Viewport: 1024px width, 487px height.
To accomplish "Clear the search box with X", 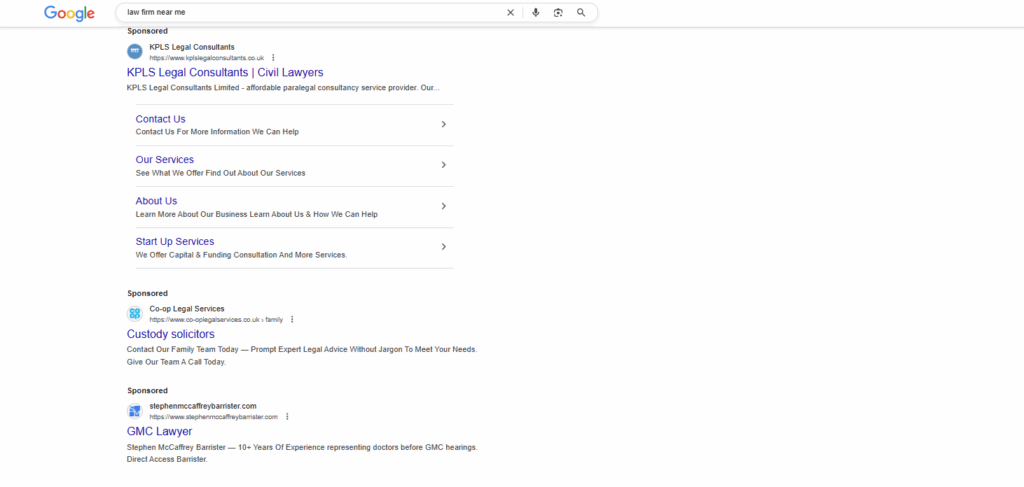I will coord(511,12).
